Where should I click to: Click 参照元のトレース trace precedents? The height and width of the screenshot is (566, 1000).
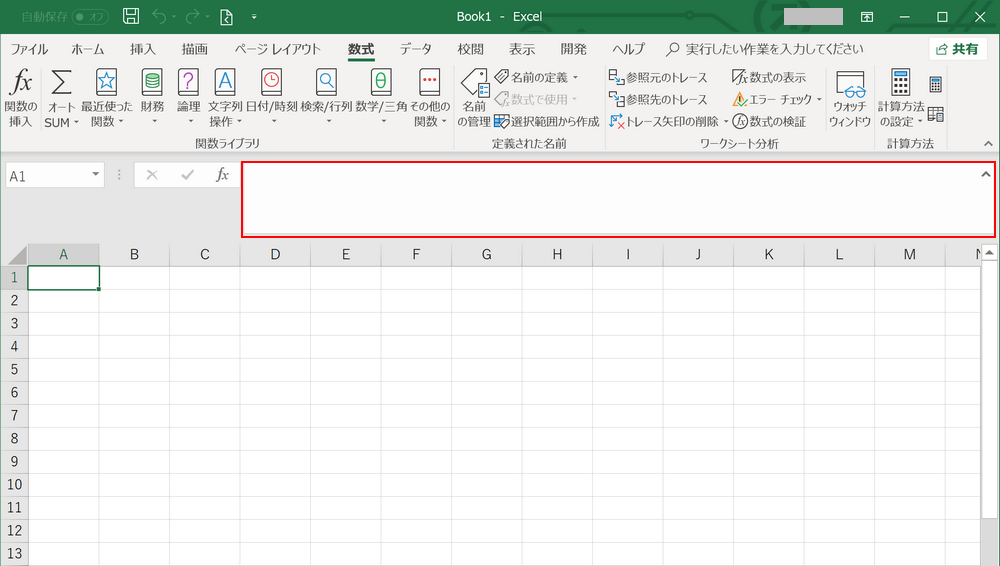658,77
